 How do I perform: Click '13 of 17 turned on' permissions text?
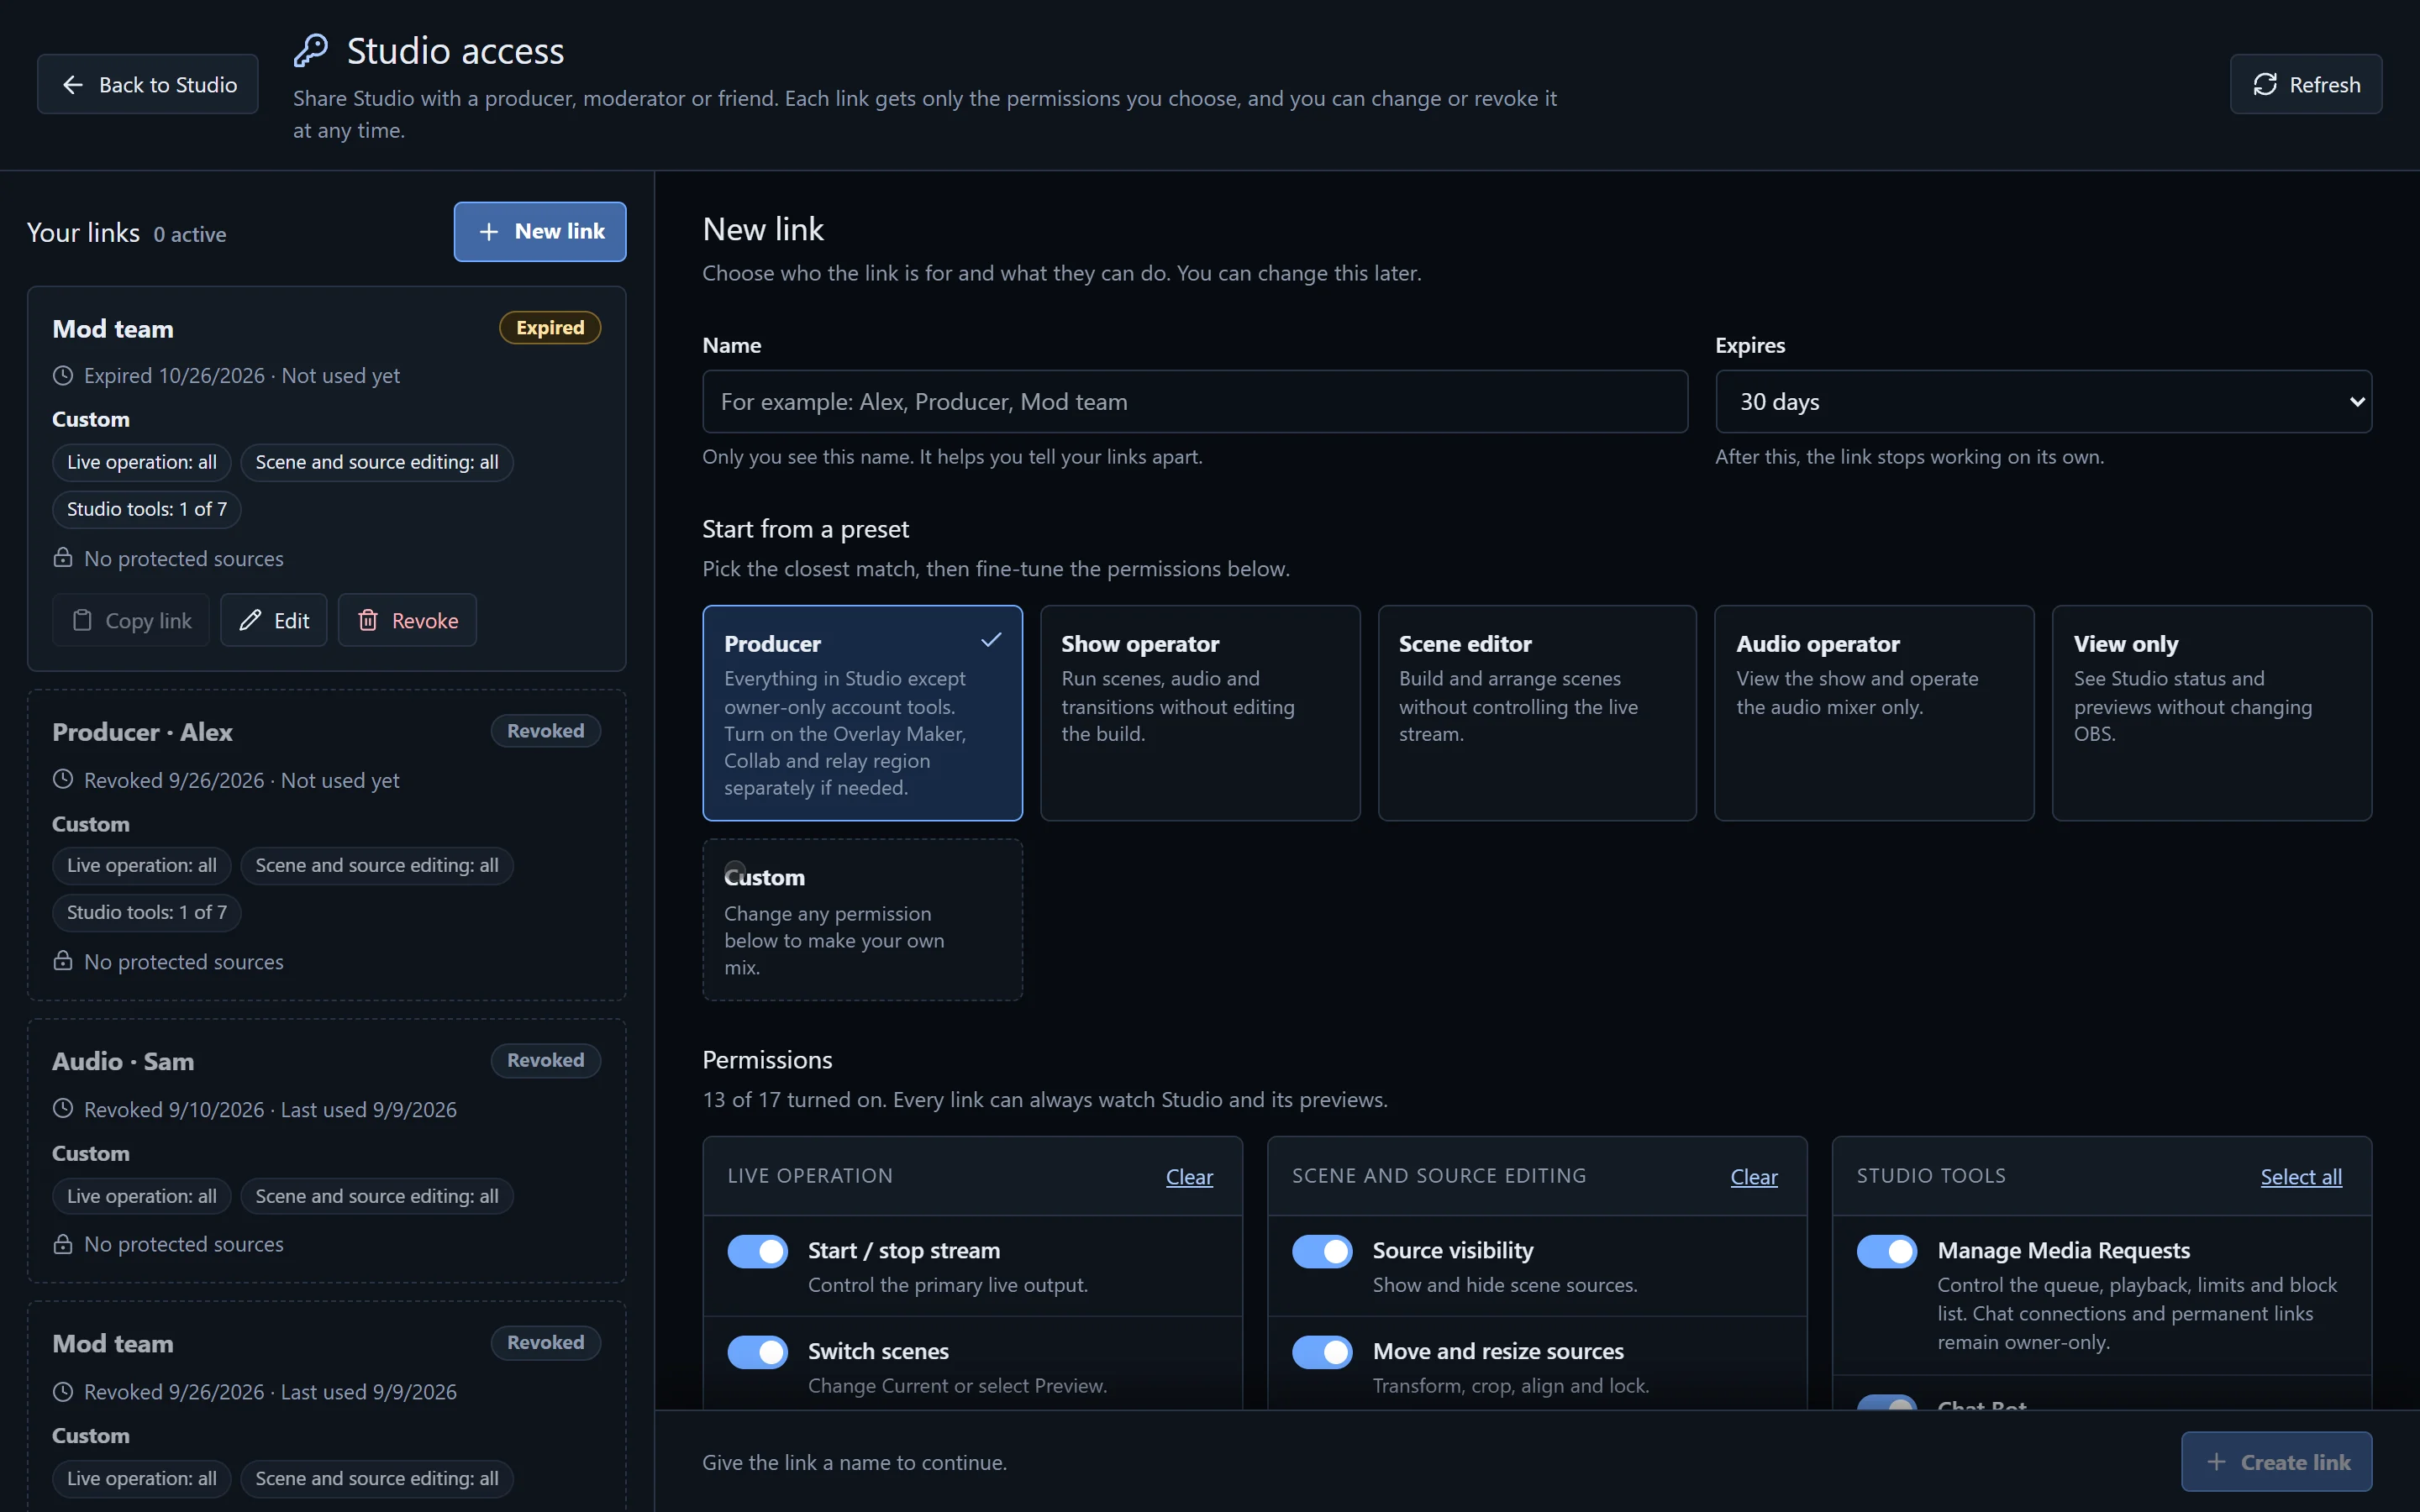click(794, 1100)
